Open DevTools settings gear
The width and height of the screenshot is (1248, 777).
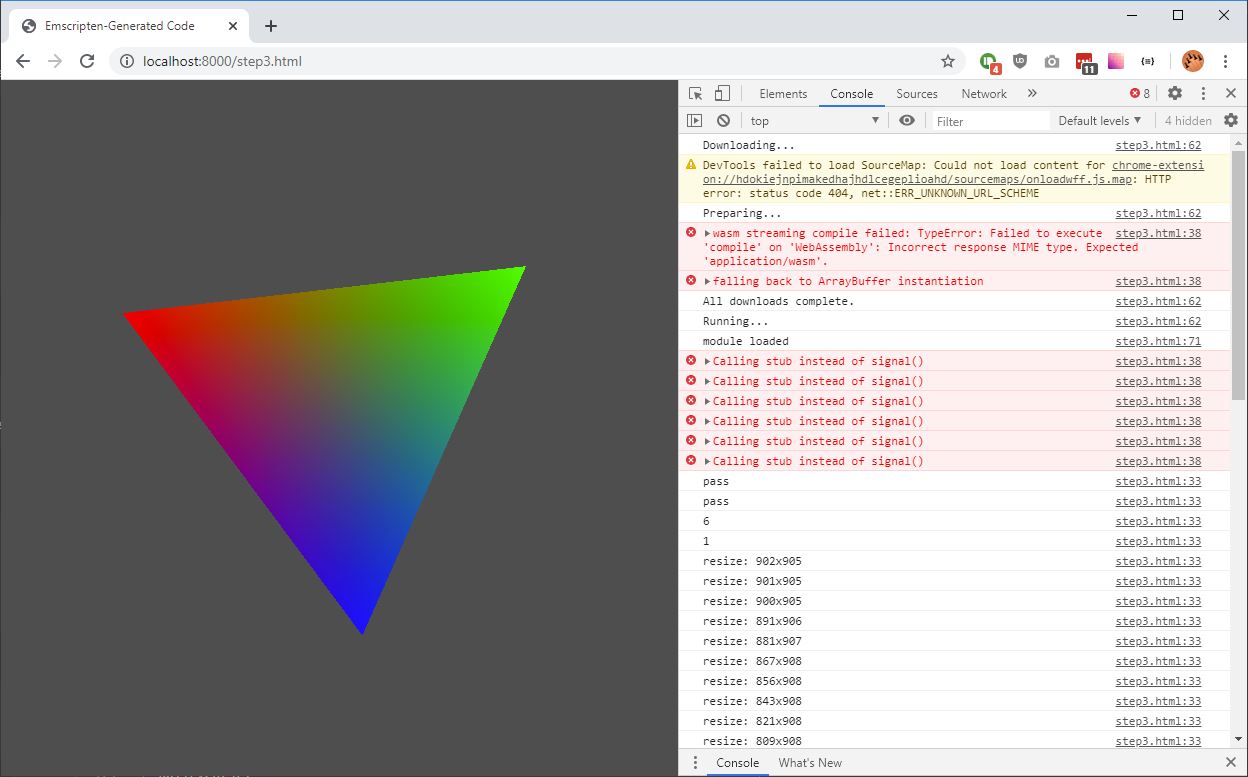click(1175, 93)
